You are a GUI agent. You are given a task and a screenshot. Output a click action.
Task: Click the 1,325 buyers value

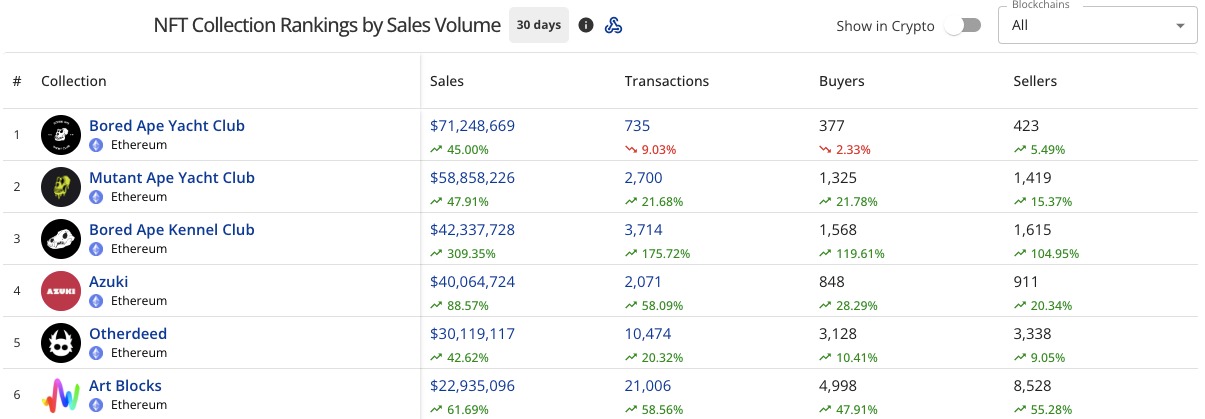click(838, 178)
